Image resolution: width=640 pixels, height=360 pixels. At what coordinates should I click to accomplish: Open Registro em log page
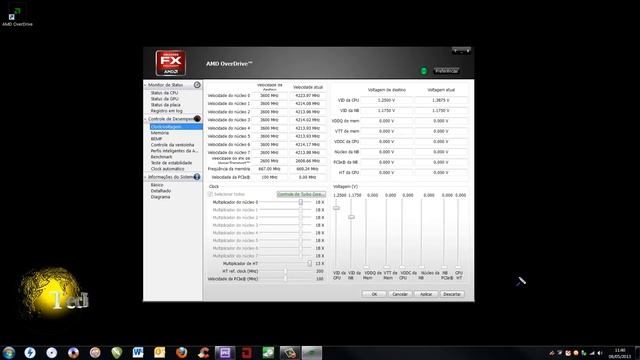tap(167, 111)
